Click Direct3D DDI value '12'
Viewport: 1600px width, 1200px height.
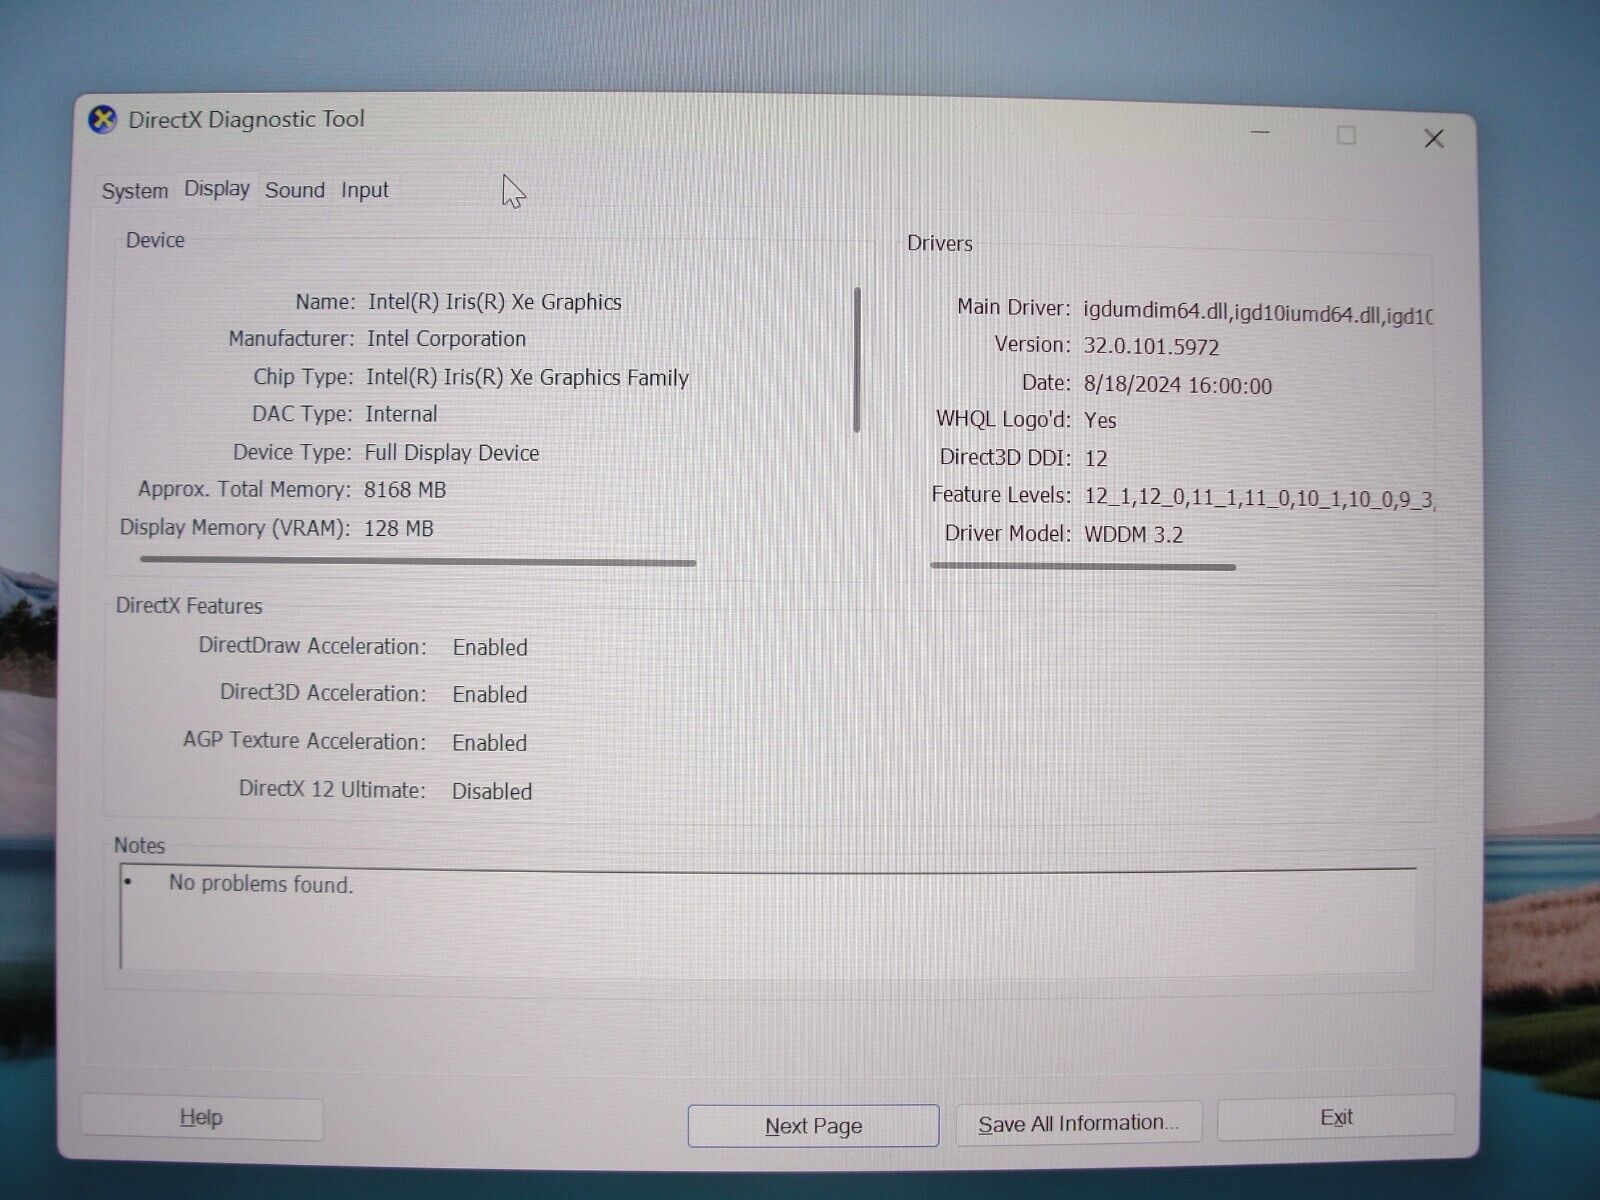click(1096, 459)
